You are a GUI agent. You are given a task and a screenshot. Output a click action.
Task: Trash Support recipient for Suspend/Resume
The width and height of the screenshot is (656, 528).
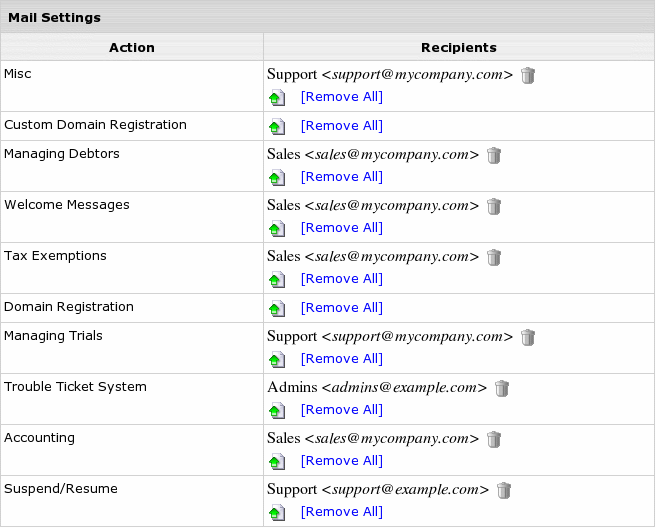coord(504,491)
